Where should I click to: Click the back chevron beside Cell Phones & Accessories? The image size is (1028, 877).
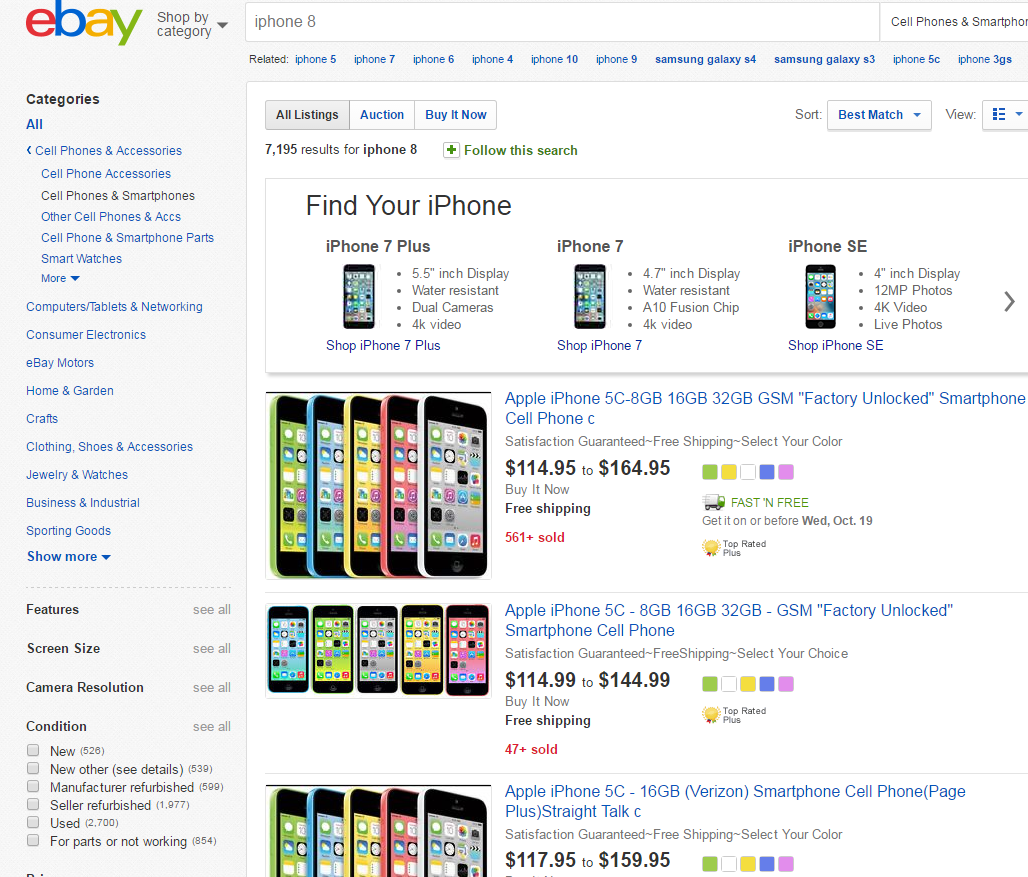click(29, 151)
